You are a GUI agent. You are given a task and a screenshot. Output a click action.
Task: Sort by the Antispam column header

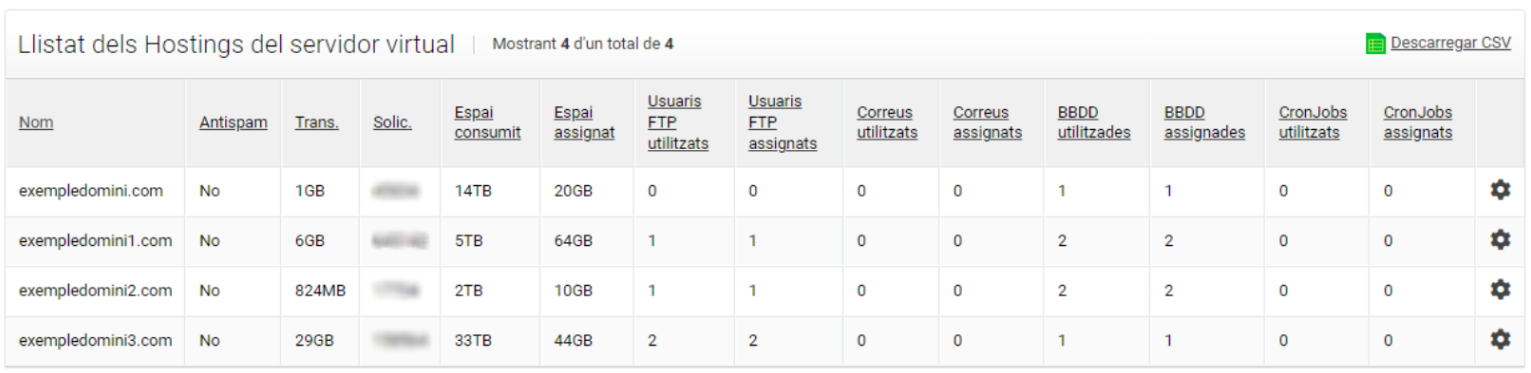coord(233,122)
